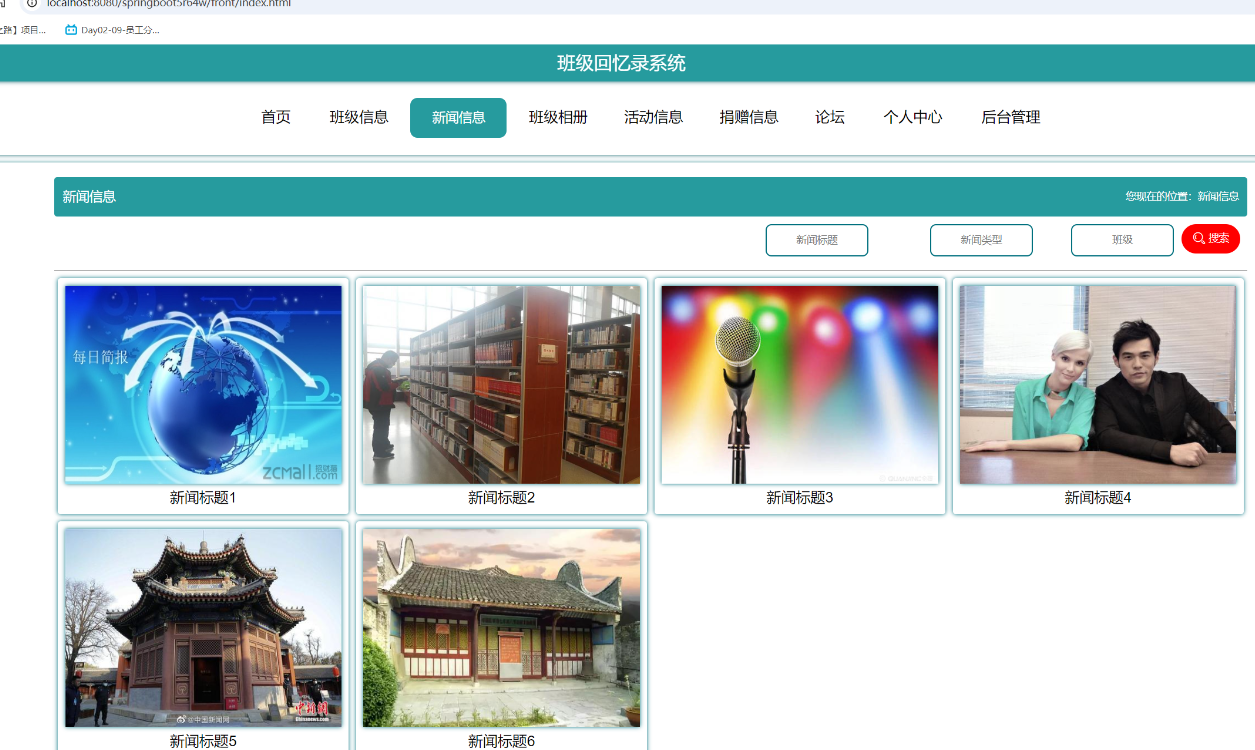Select 活动信息 in the navigation bar
Viewport: 1255px width, 750px height.
click(653, 117)
